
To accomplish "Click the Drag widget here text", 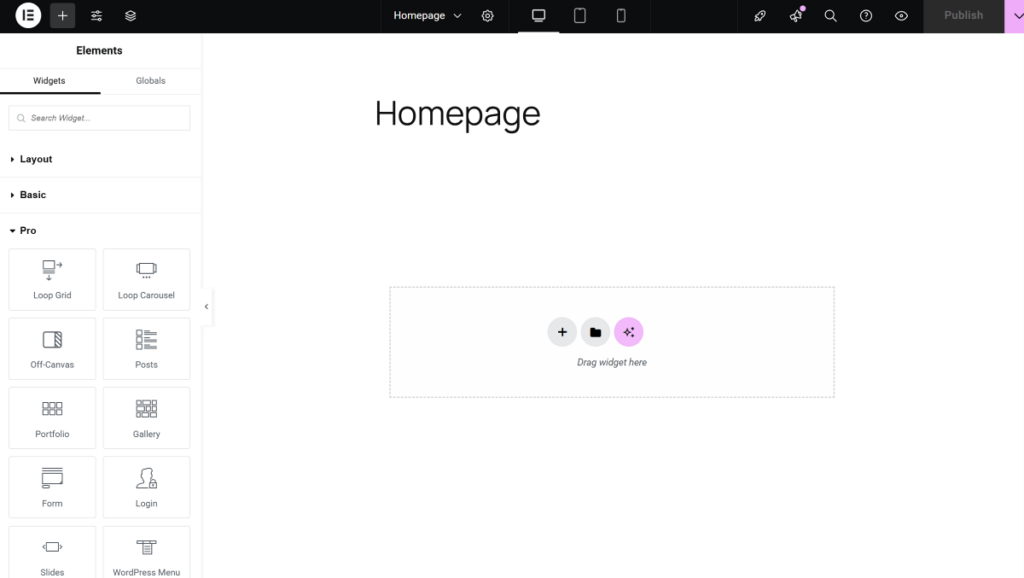I will coord(612,362).
